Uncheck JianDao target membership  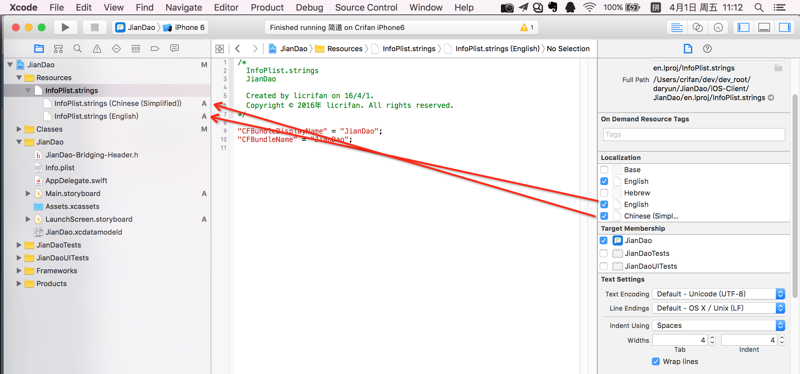pyautogui.click(x=604, y=240)
